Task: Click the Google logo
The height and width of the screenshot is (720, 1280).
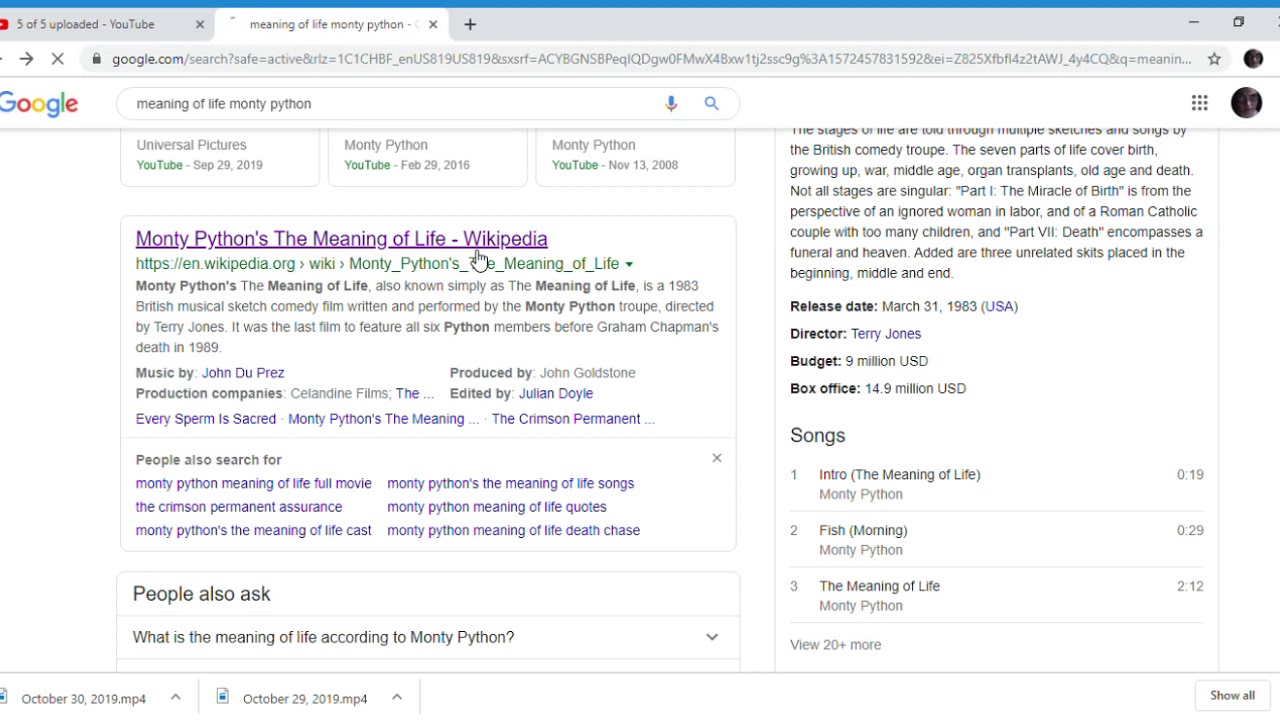Action: pyautogui.click(x=39, y=104)
